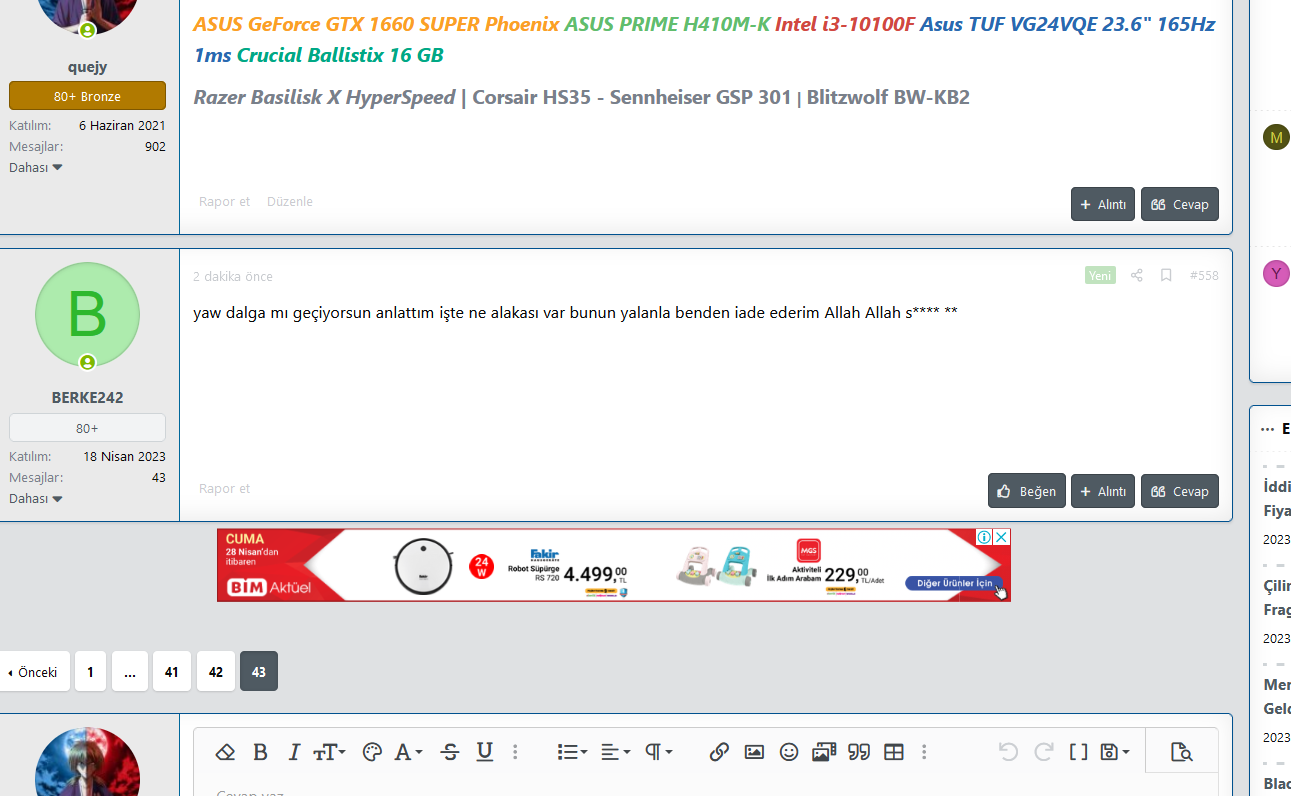Screen dimensions: 1291x796
Task: Go to previous page with Önceki
Action: click(x=34, y=672)
